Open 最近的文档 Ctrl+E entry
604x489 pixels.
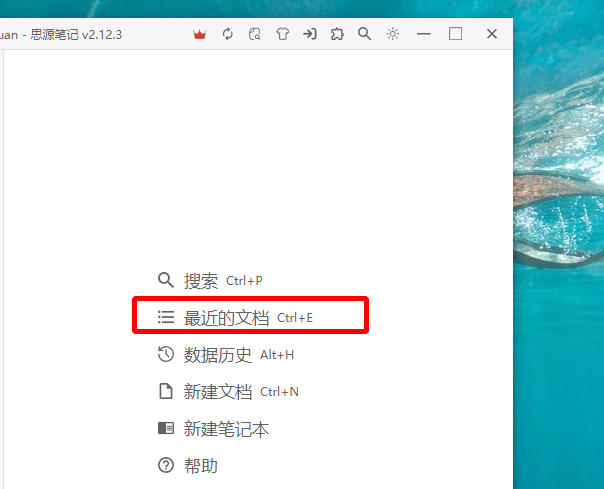point(235,318)
